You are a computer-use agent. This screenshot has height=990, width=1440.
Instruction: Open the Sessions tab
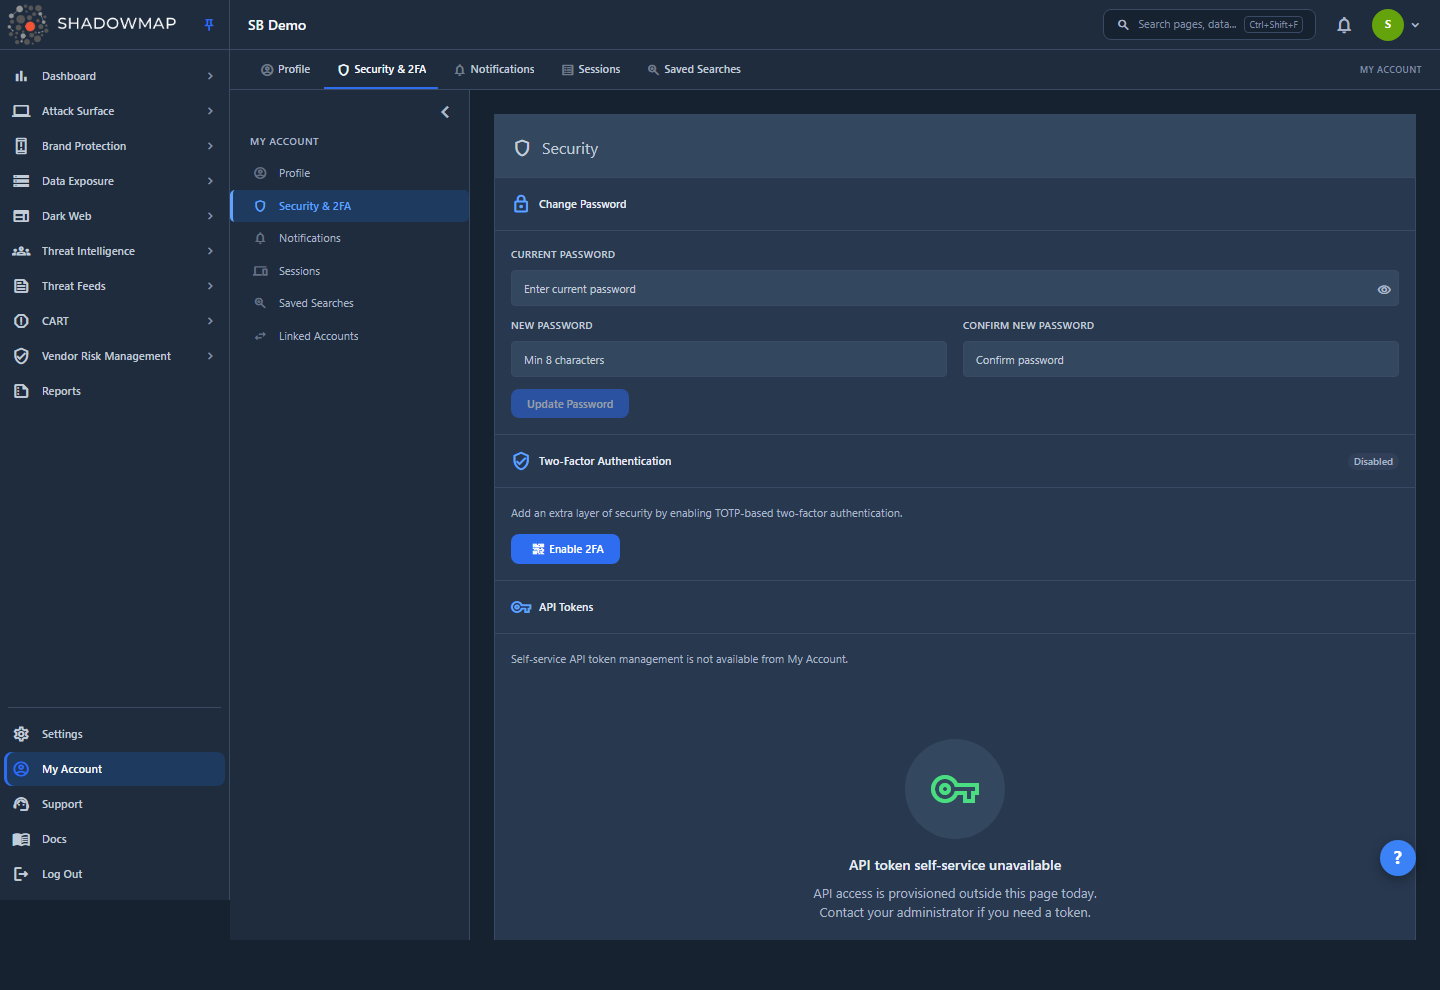(x=591, y=69)
